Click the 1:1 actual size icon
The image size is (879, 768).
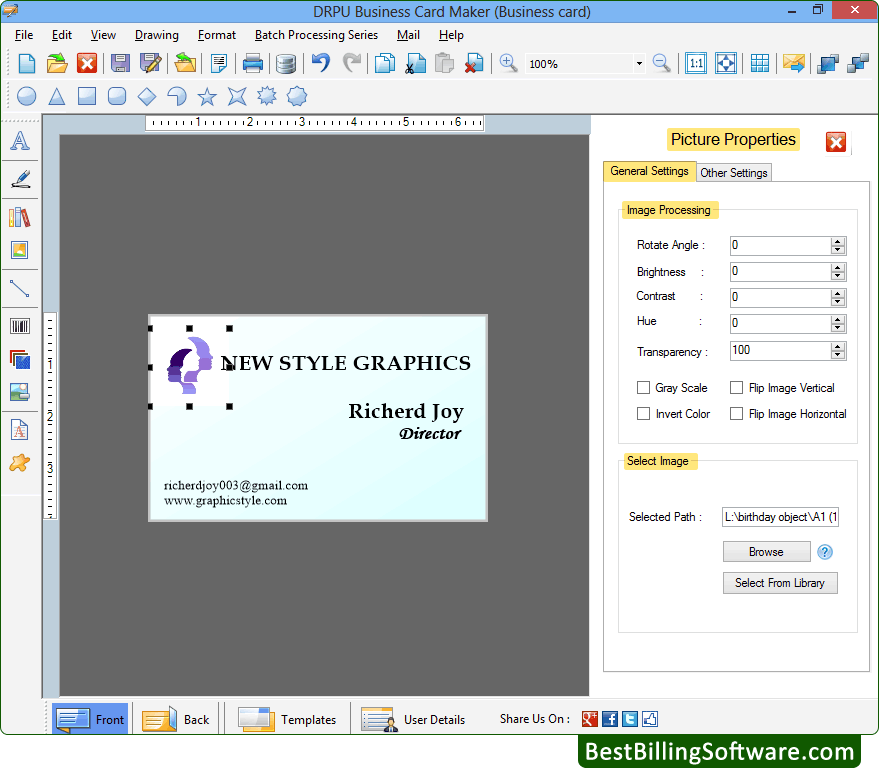(x=696, y=63)
